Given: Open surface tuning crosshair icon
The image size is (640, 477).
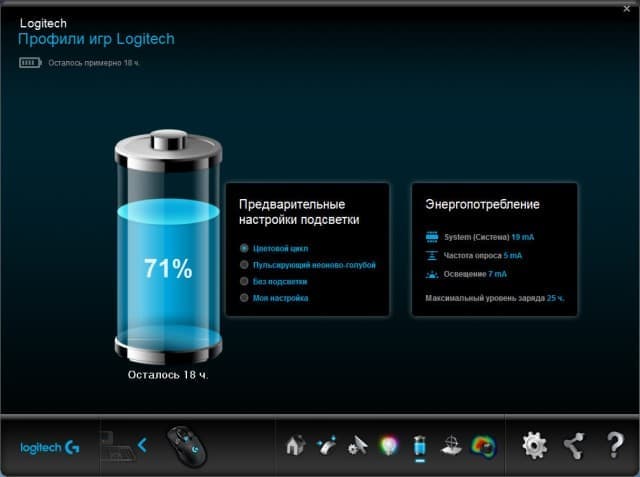Looking at the screenshot, I should 451,445.
